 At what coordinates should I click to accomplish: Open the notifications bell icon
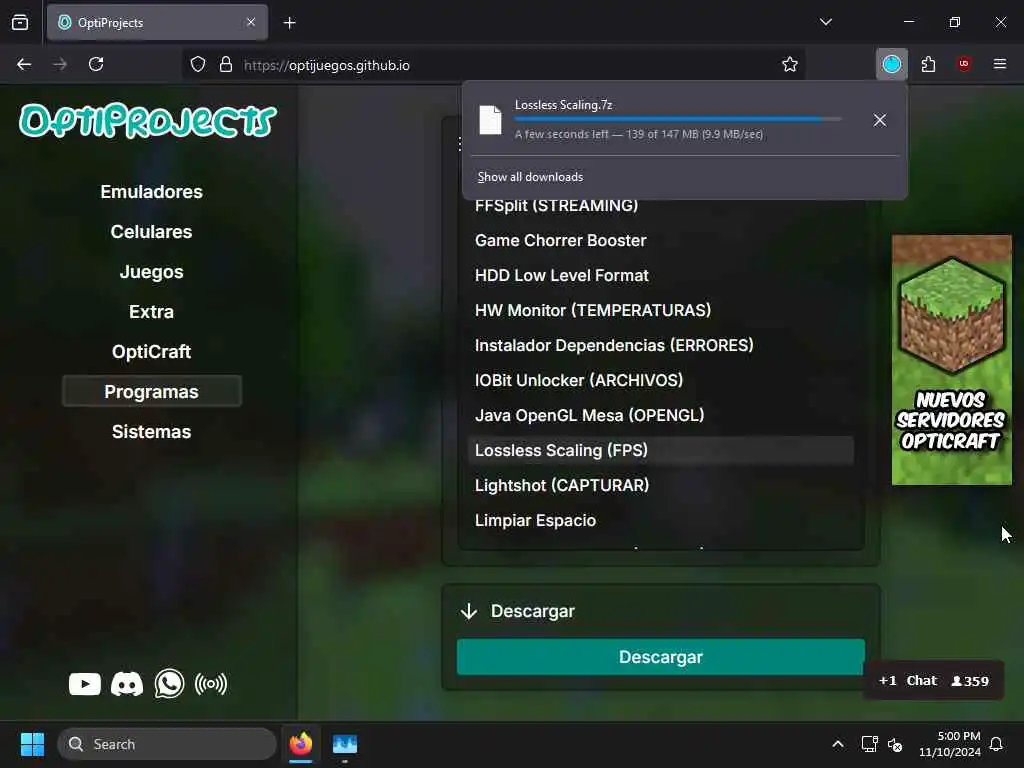coord(997,744)
